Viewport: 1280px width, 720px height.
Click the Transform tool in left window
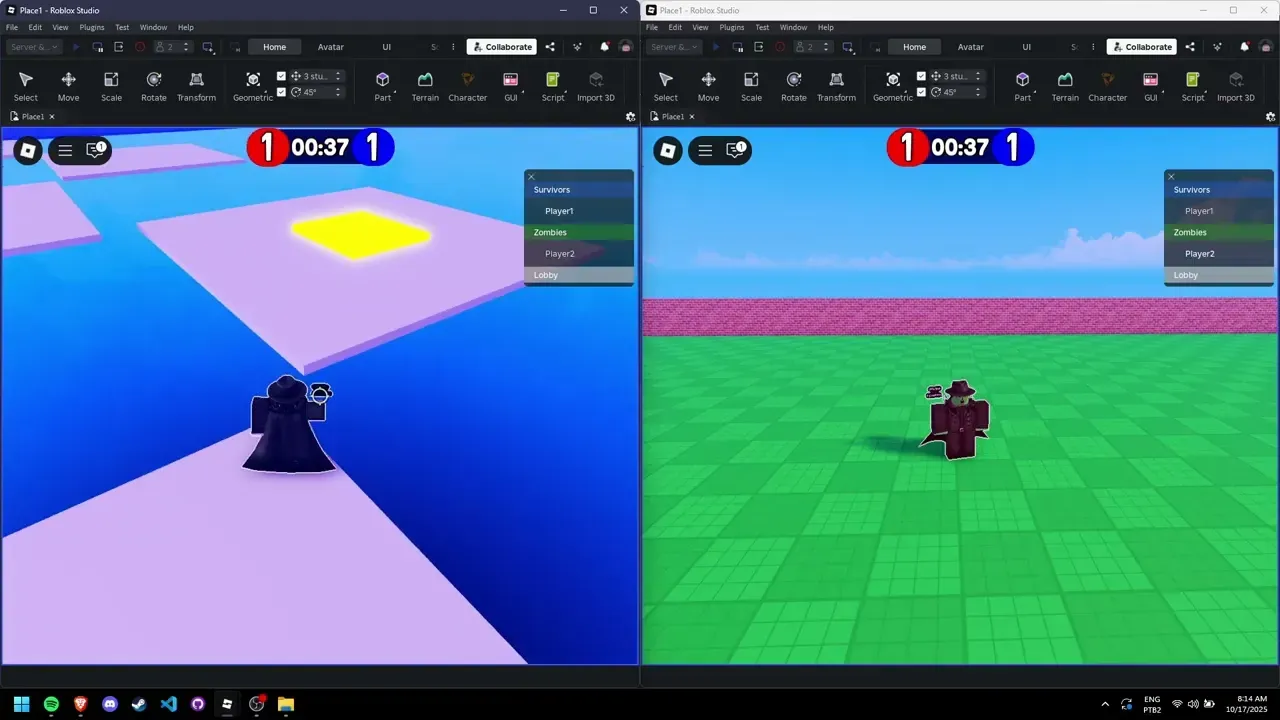(x=196, y=86)
